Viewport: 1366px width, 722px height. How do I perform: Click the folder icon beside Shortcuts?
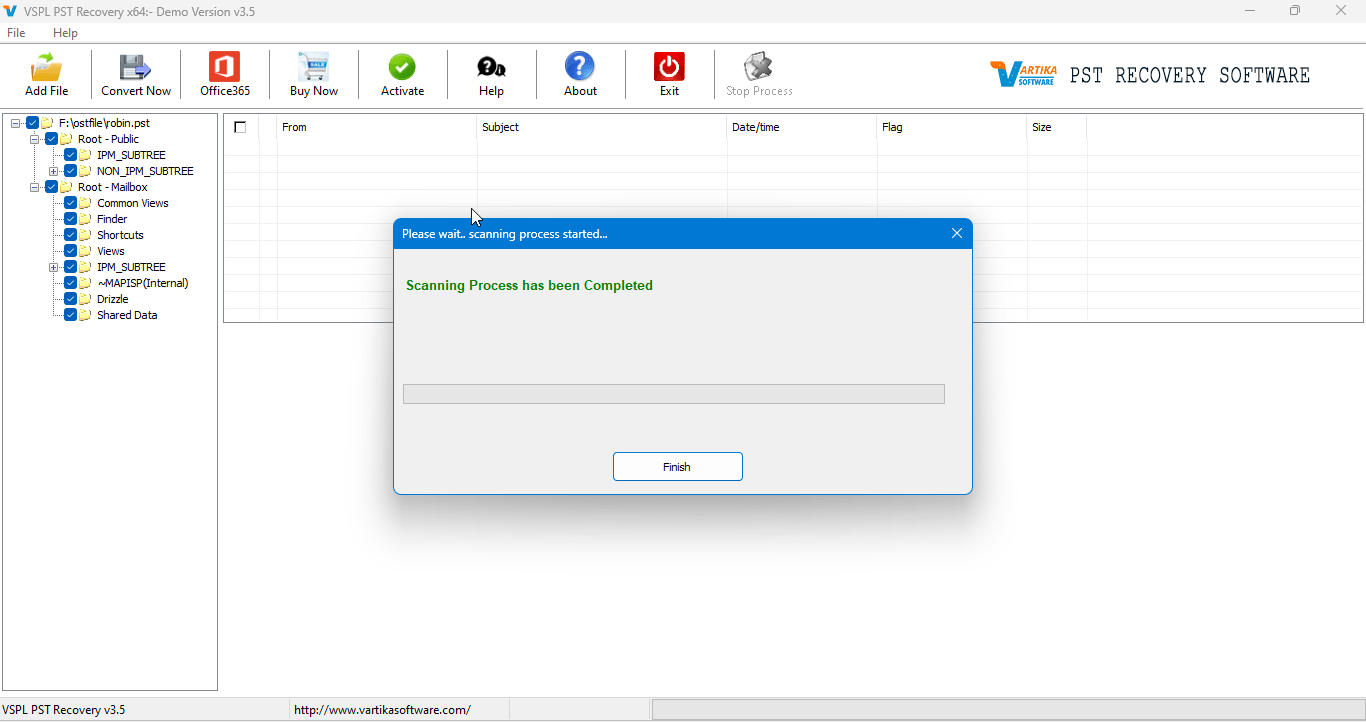pos(86,235)
